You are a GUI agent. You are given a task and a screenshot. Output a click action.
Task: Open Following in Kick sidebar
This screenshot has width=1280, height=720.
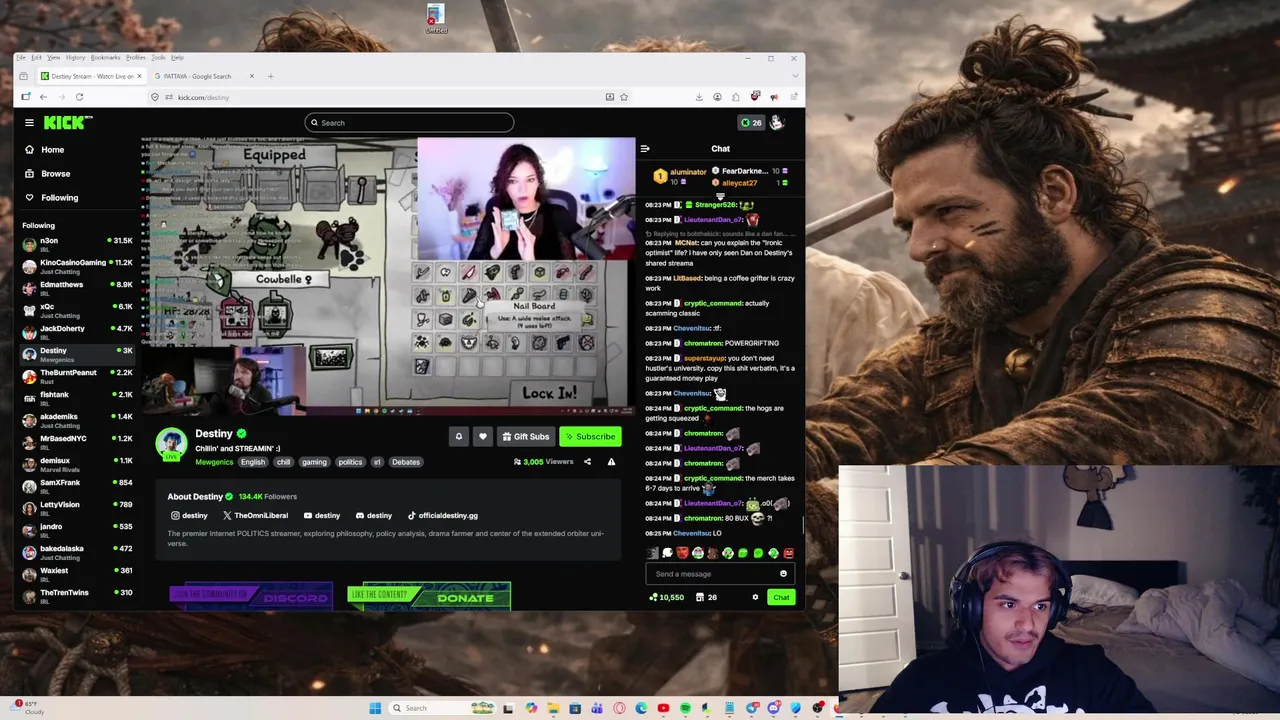[x=59, y=198]
